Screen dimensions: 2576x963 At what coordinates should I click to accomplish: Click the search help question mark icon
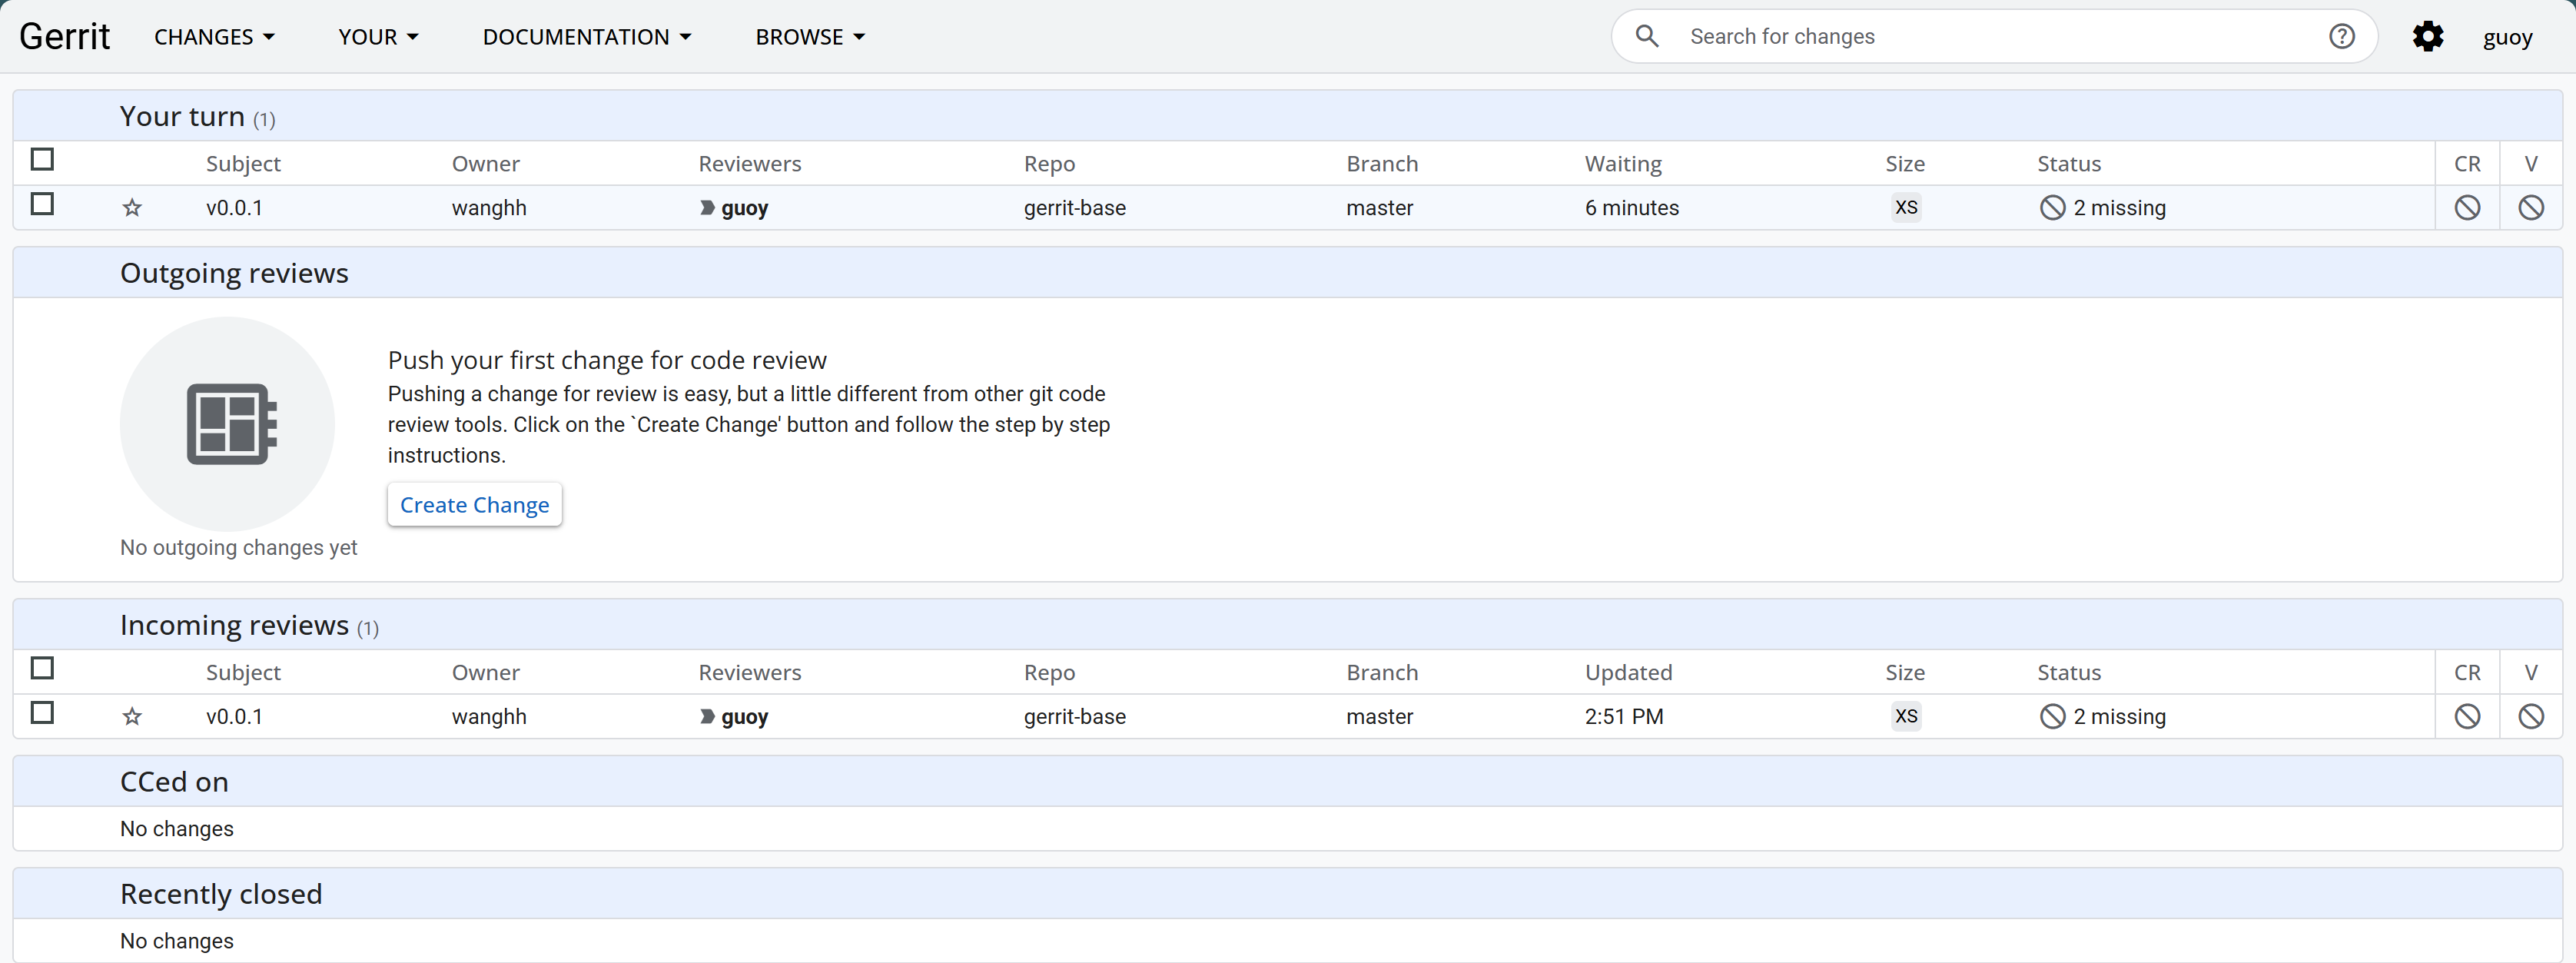coord(2341,37)
